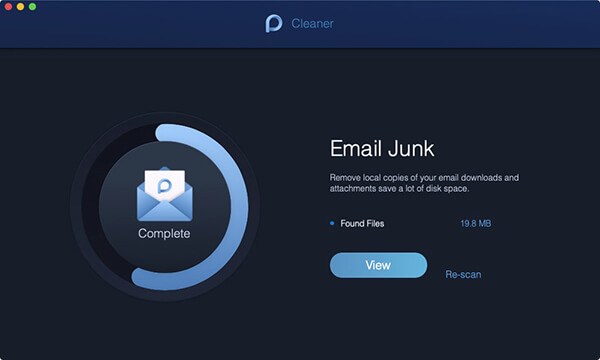The image size is (600, 360).
Task: Close the window with red button
Action: (8, 7)
